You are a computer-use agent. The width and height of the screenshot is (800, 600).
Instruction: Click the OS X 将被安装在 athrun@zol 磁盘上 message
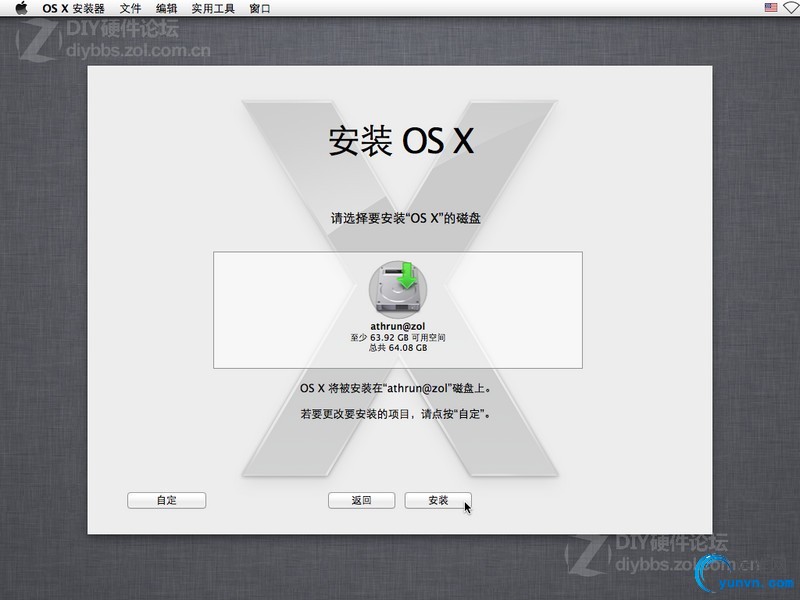pos(396,388)
